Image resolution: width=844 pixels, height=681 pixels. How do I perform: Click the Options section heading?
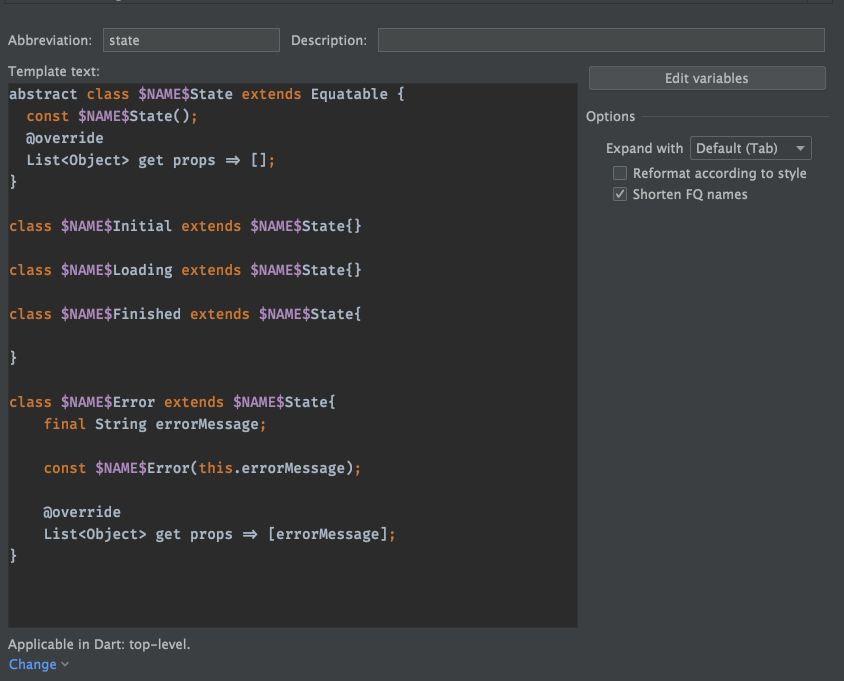click(x=610, y=116)
